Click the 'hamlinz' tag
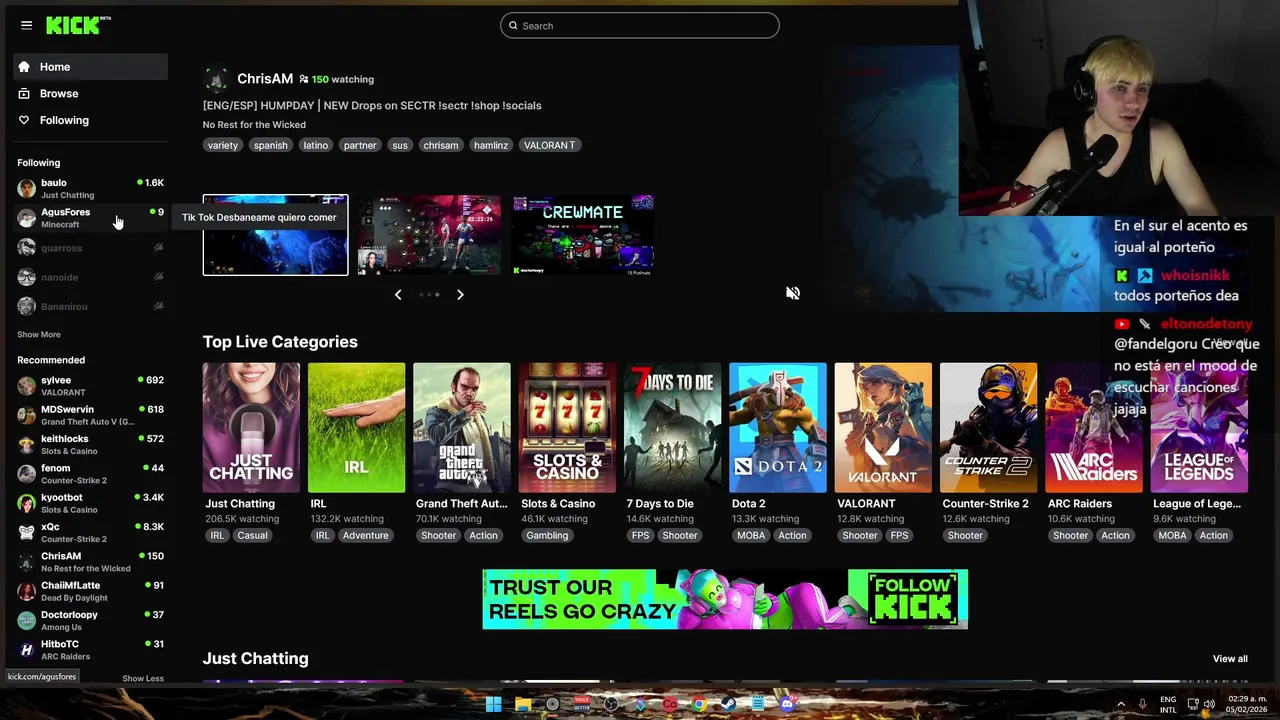The height and width of the screenshot is (720, 1280). coord(491,145)
